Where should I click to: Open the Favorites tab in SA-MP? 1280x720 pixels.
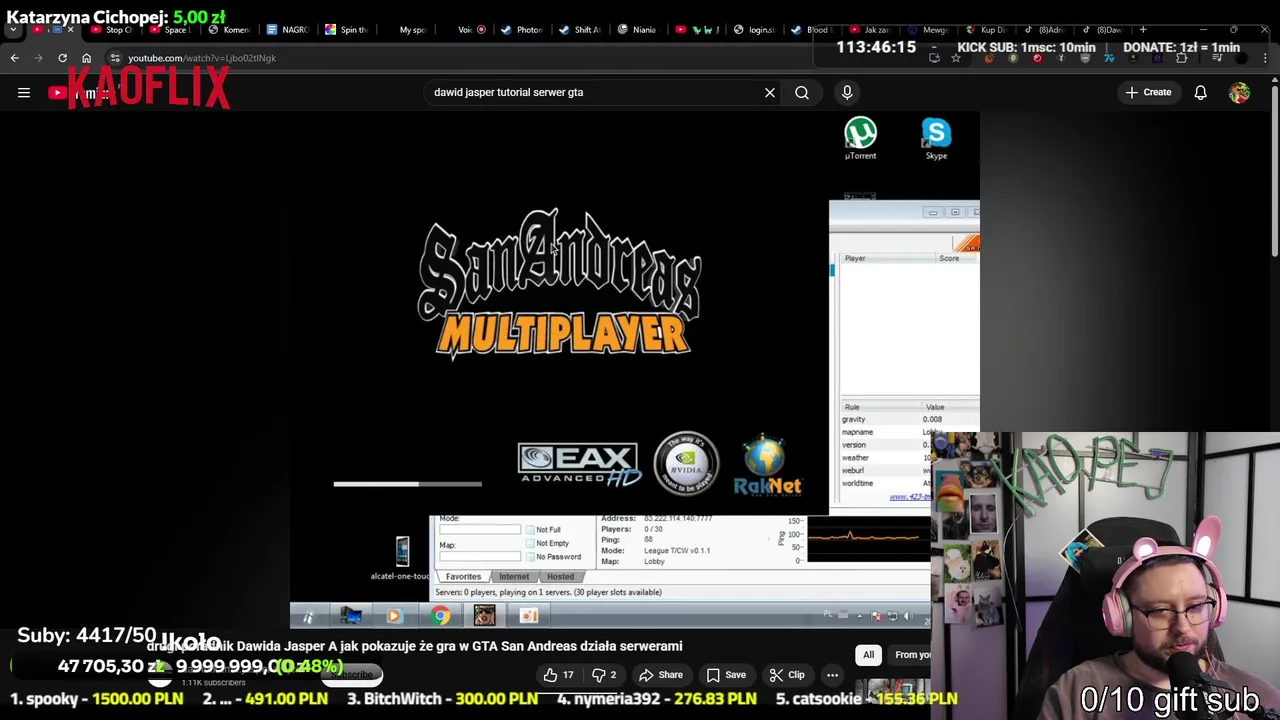click(463, 577)
